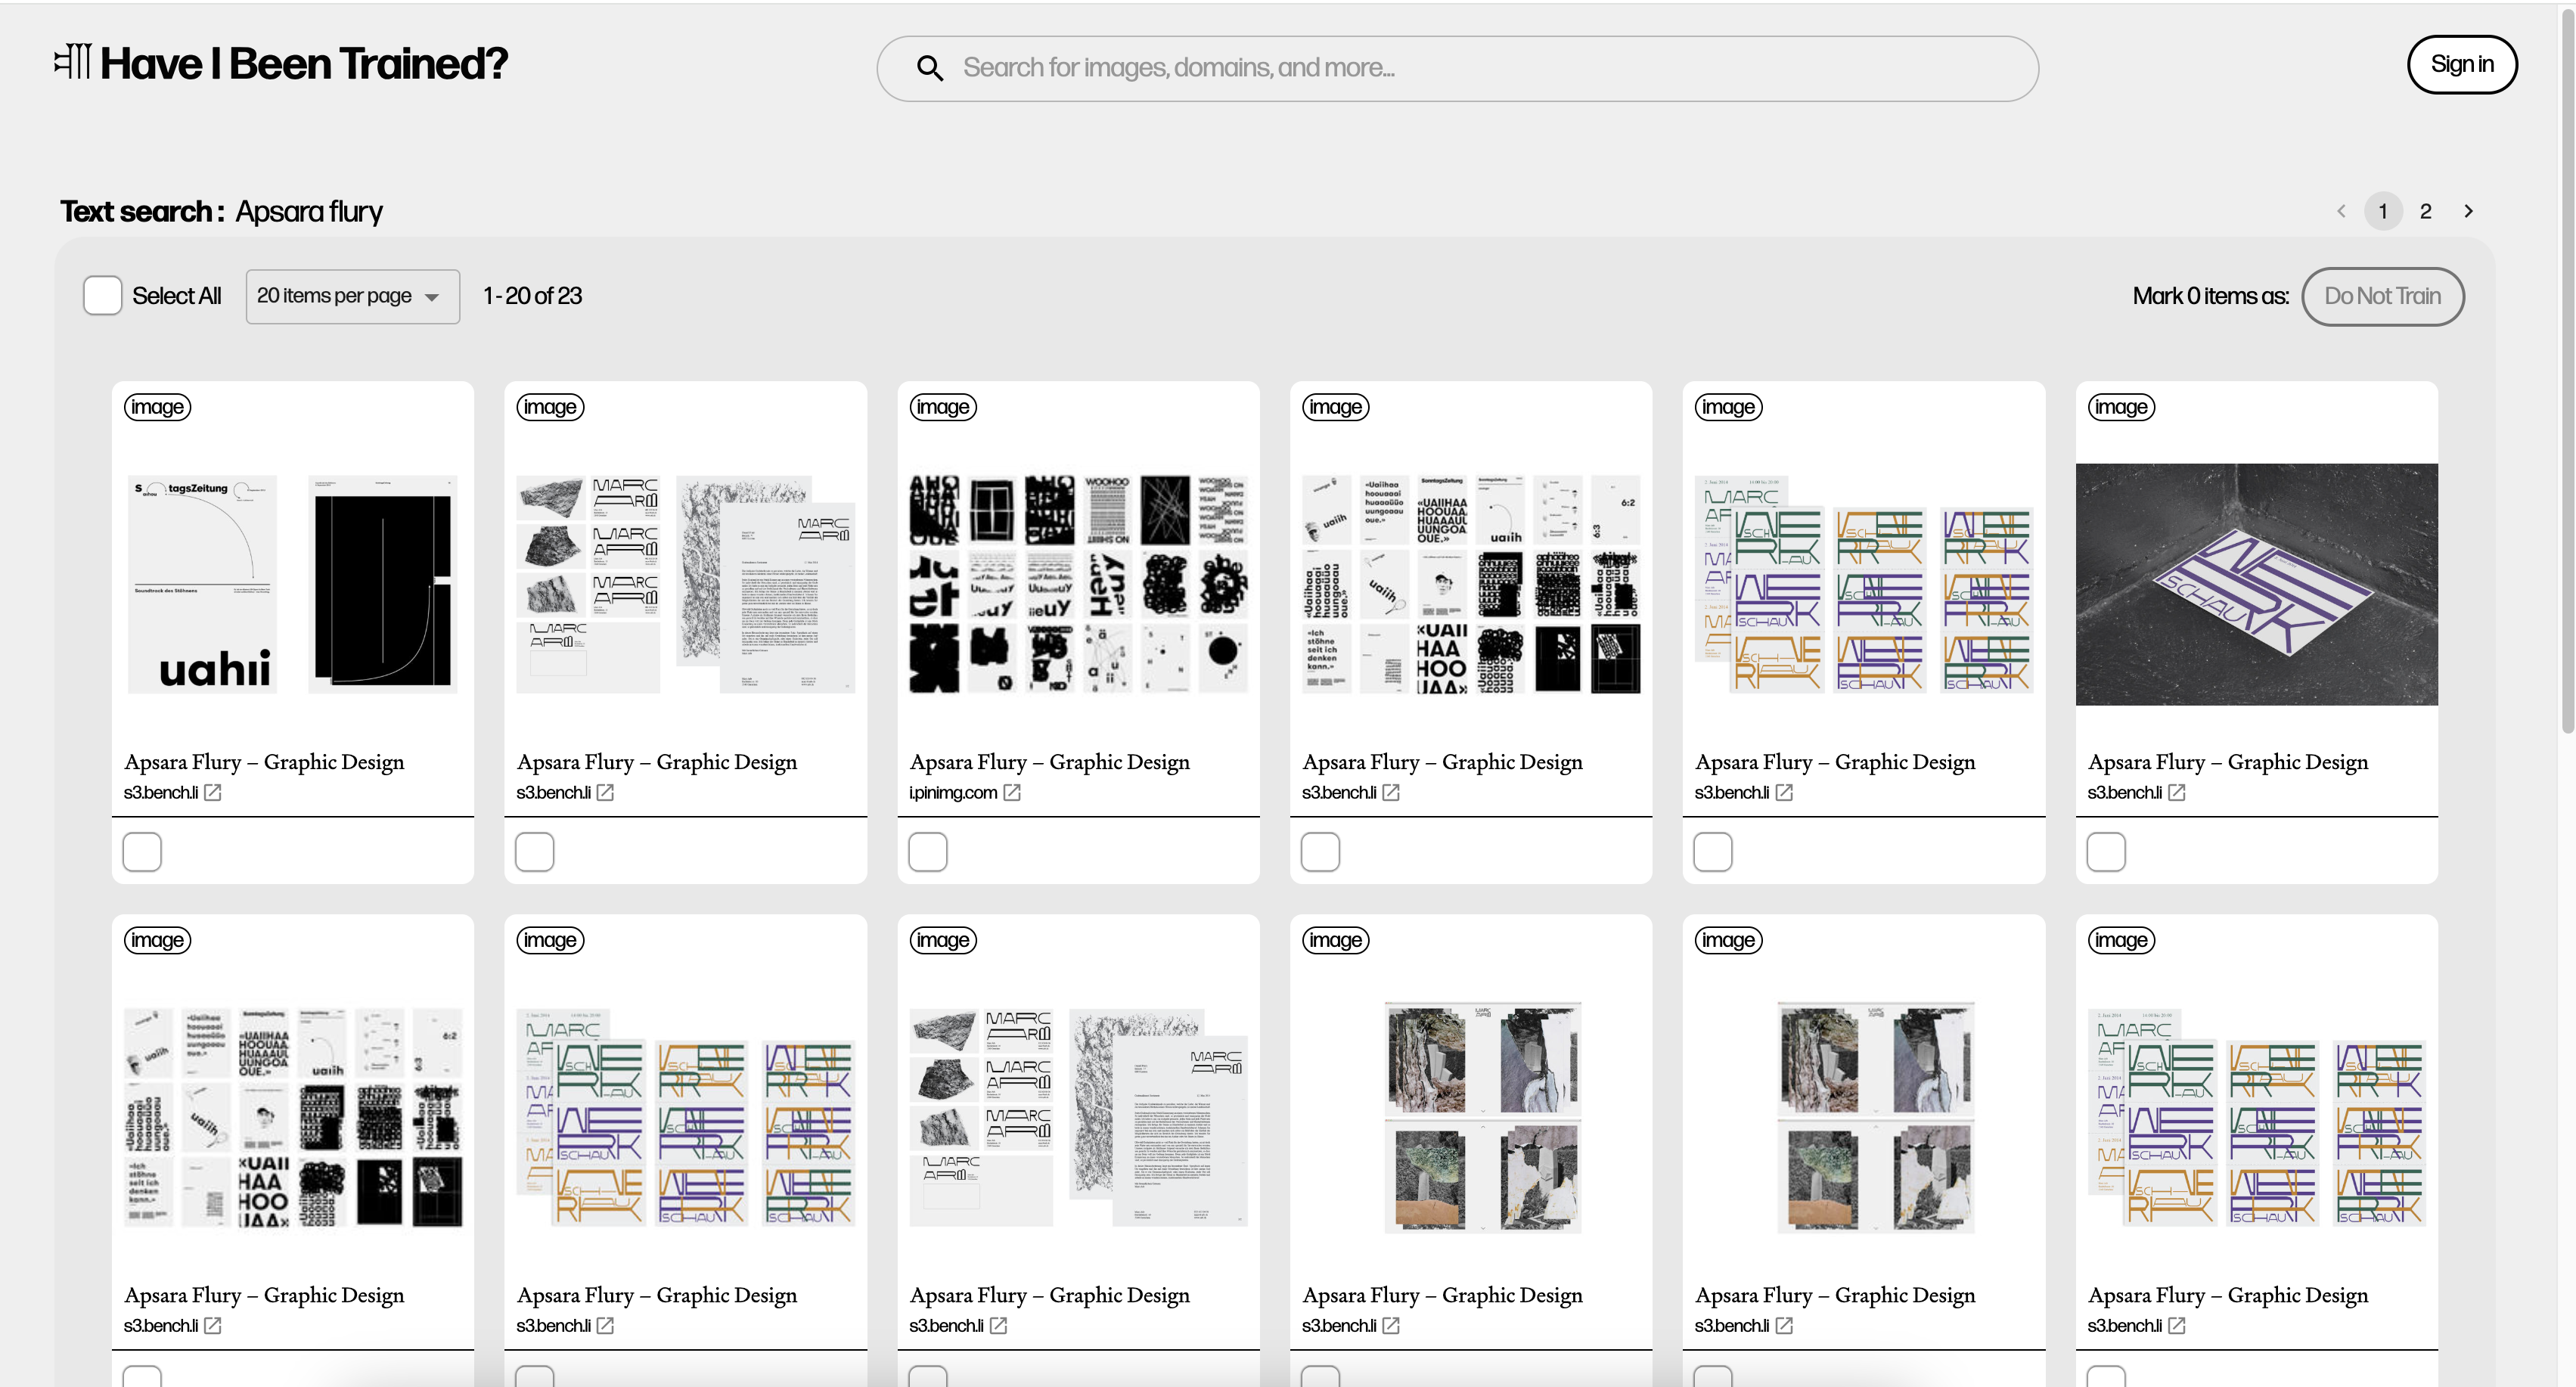The width and height of the screenshot is (2576, 1387).
Task: Open external link icon of top-row uaiih poster grid card
Action: (x=1391, y=792)
